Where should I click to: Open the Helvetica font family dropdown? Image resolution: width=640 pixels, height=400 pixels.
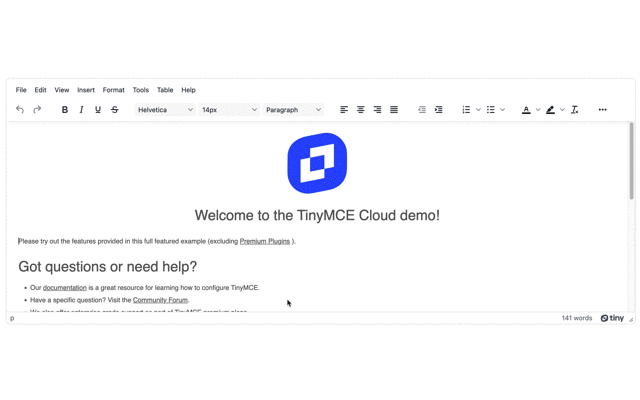click(165, 110)
